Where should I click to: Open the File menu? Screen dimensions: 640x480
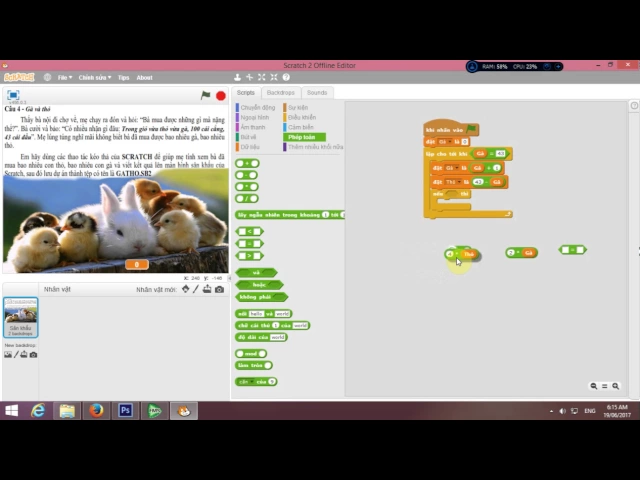[x=64, y=77]
